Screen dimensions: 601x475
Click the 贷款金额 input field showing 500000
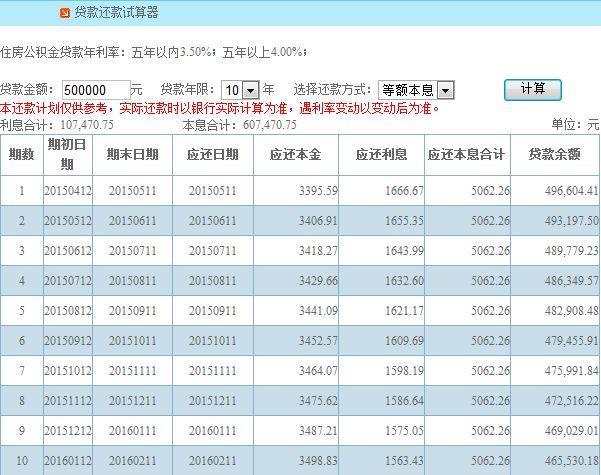pos(96,90)
